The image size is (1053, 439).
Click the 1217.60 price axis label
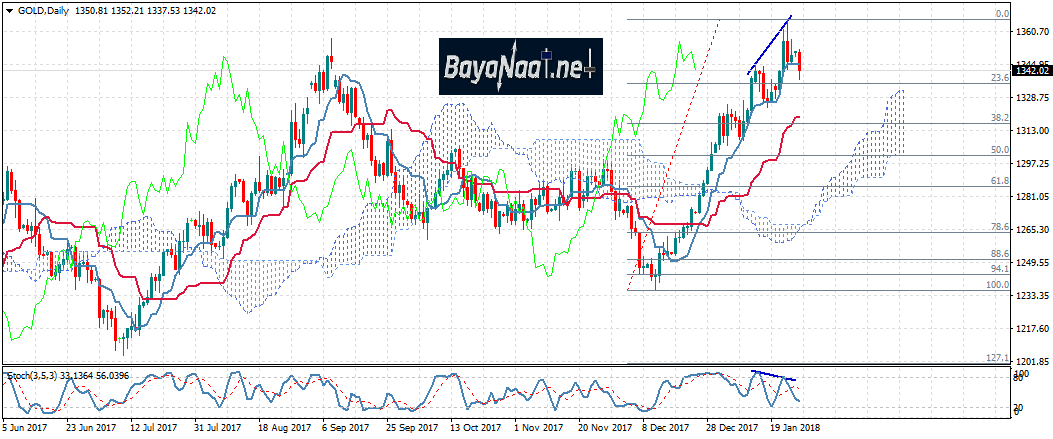pos(1030,329)
